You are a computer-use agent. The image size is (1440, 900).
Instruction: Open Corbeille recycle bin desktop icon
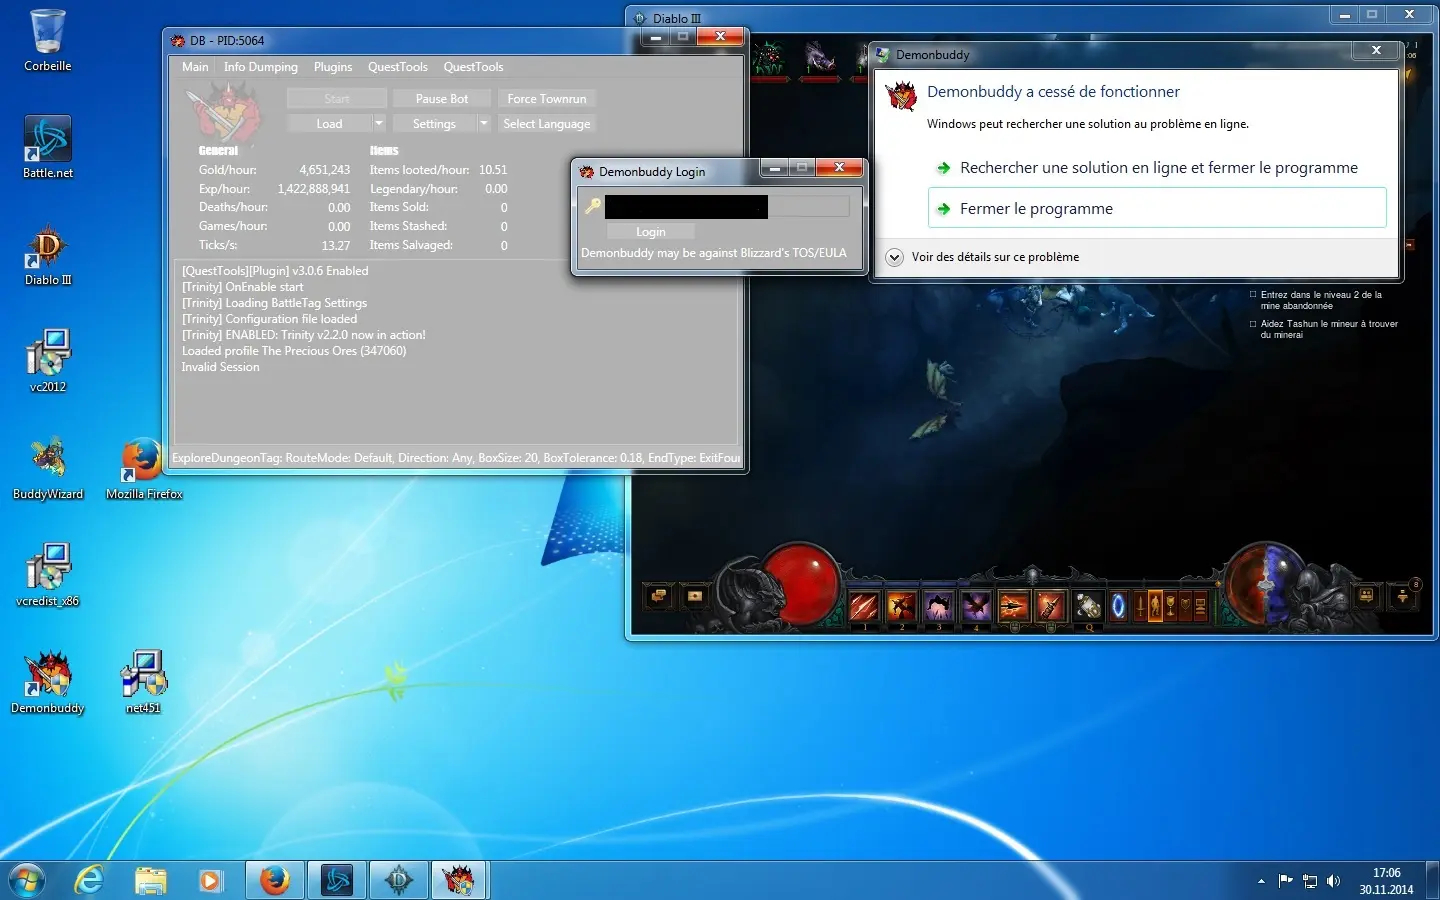[x=48, y=40]
